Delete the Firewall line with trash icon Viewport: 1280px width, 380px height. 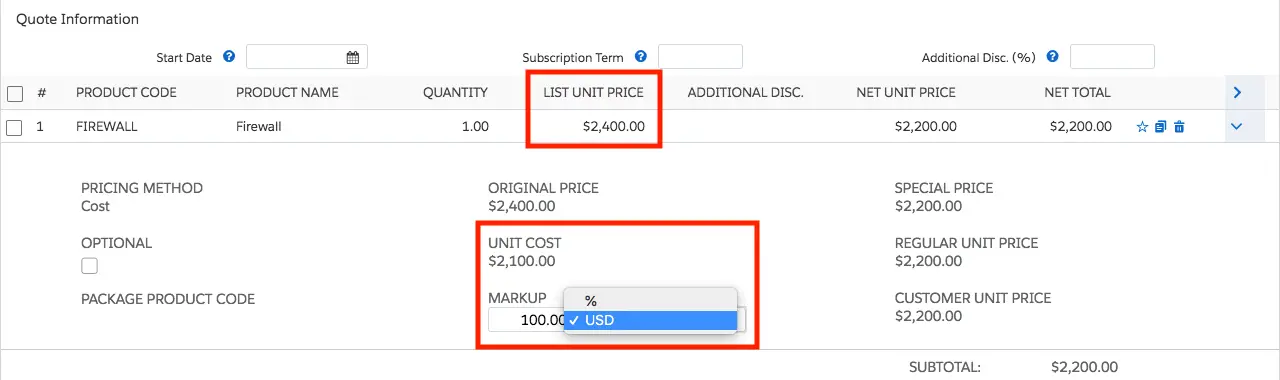[x=1179, y=127]
